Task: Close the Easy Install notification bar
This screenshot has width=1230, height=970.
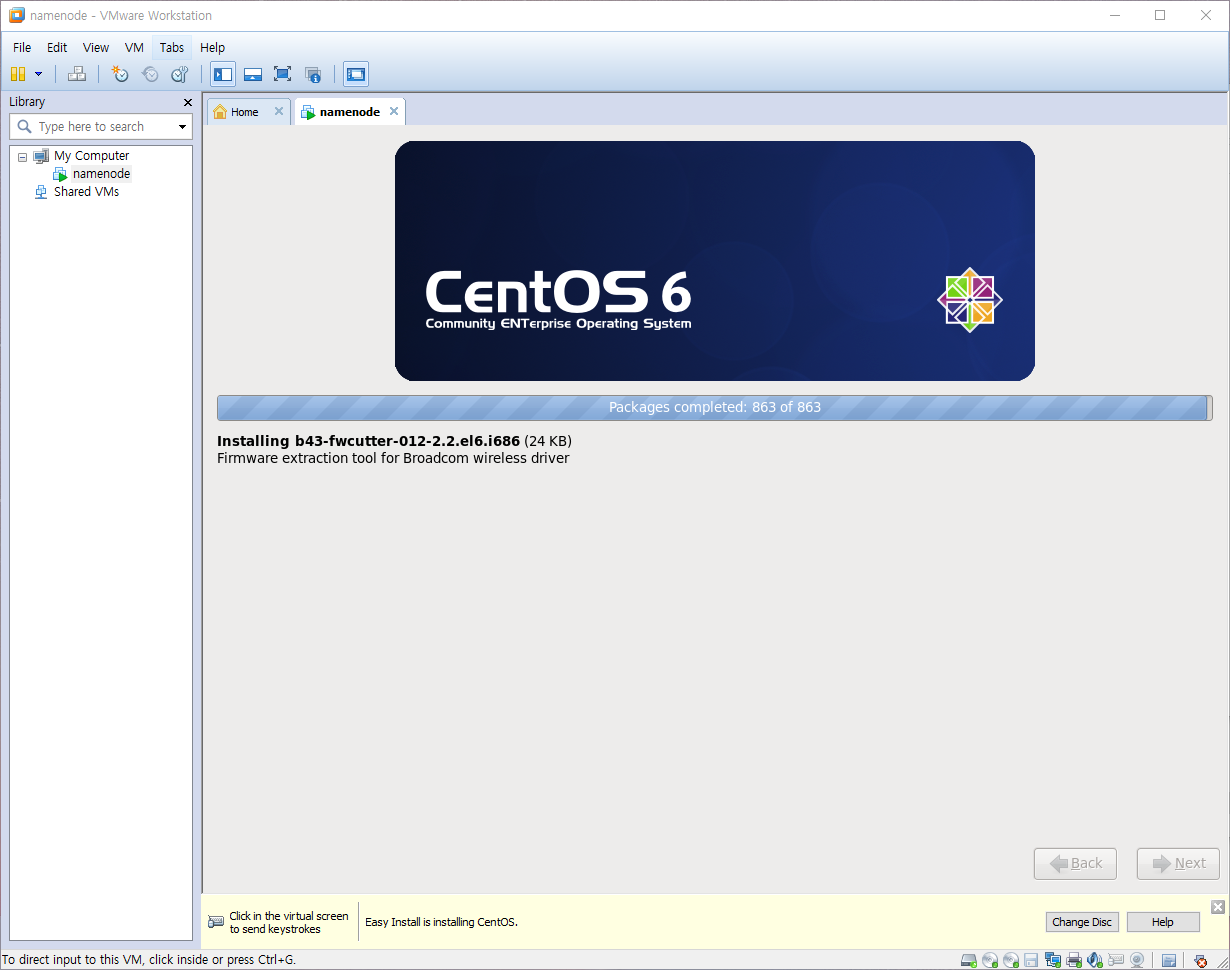Action: pyautogui.click(x=1217, y=907)
